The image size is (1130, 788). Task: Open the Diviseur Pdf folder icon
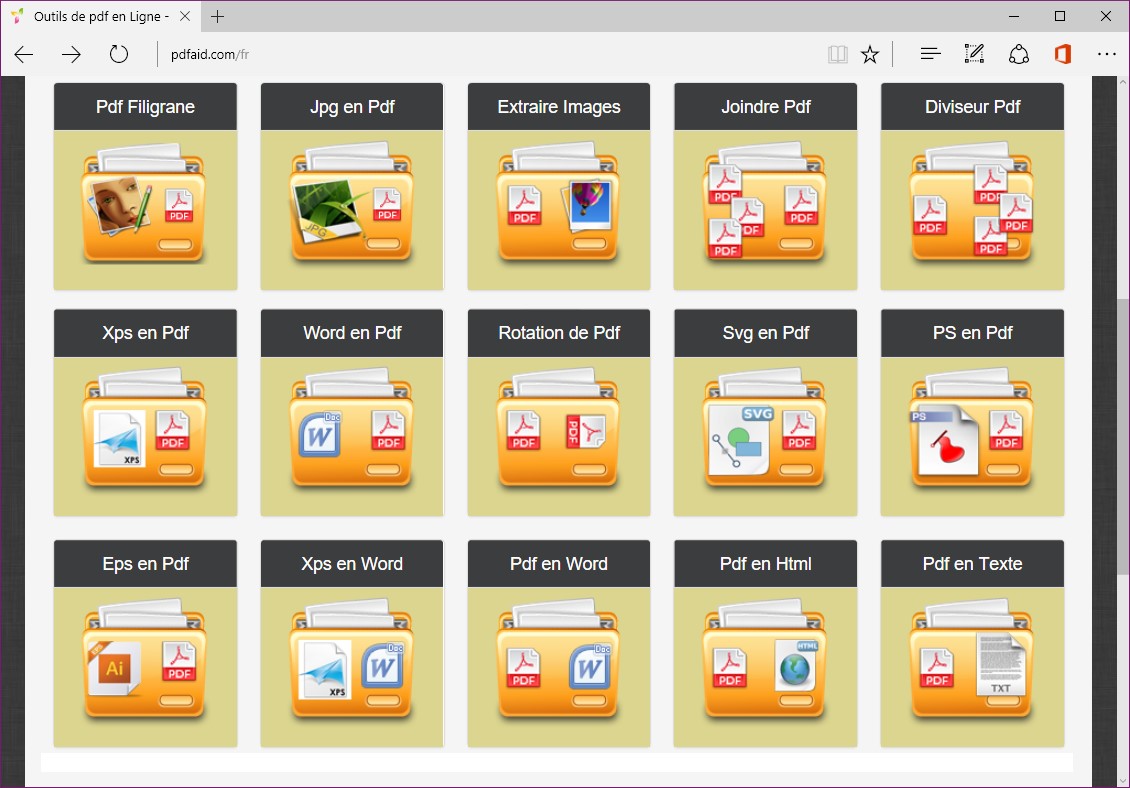972,204
